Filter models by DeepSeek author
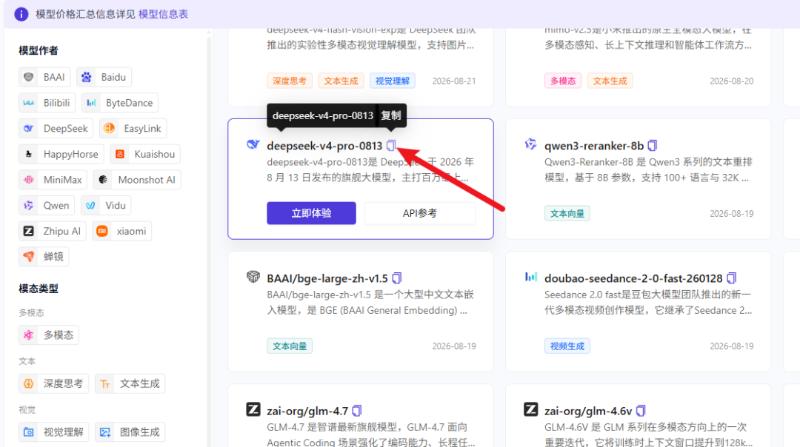Screen dimensions: 800x447 click(x=56, y=128)
